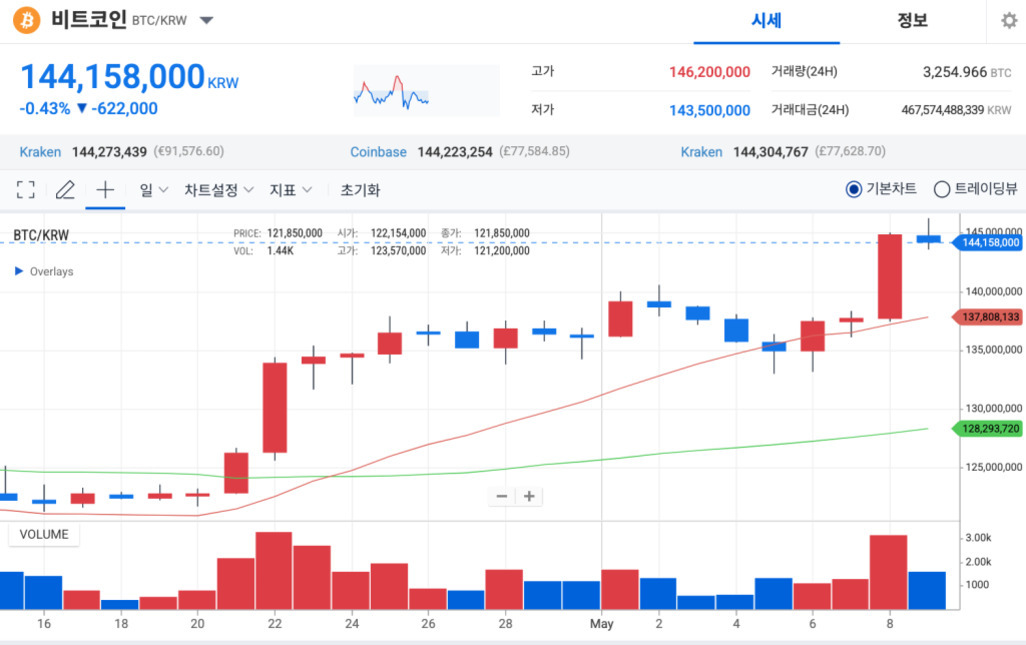The height and width of the screenshot is (645, 1026).
Task: Open the 일 interval dropdown
Action: point(153,190)
